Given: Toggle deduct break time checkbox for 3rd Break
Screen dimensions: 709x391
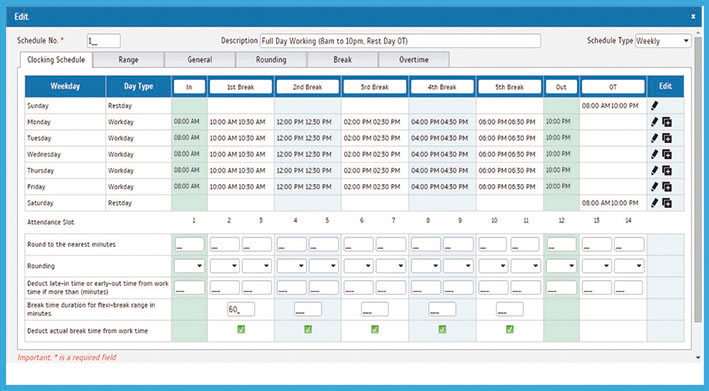Looking at the screenshot, I should click(x=375, y=330).
